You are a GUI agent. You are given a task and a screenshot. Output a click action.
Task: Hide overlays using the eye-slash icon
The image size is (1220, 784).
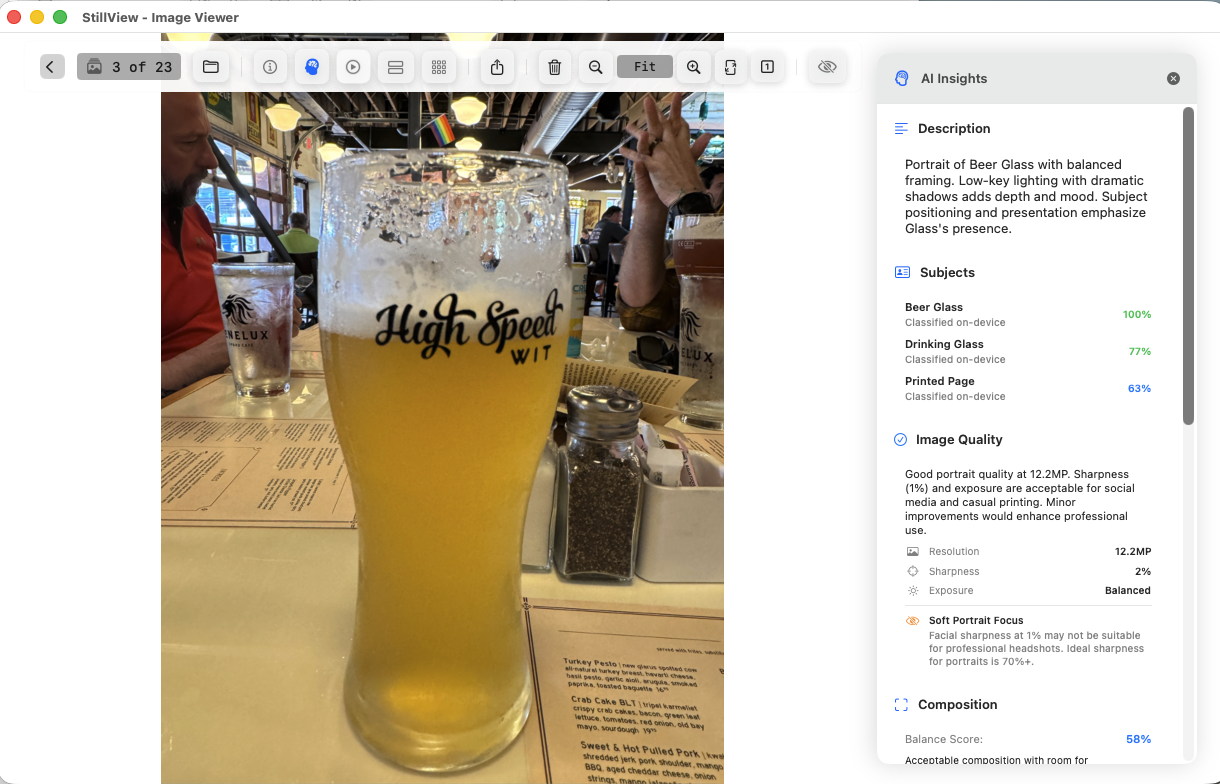click(x=827, y=67)
